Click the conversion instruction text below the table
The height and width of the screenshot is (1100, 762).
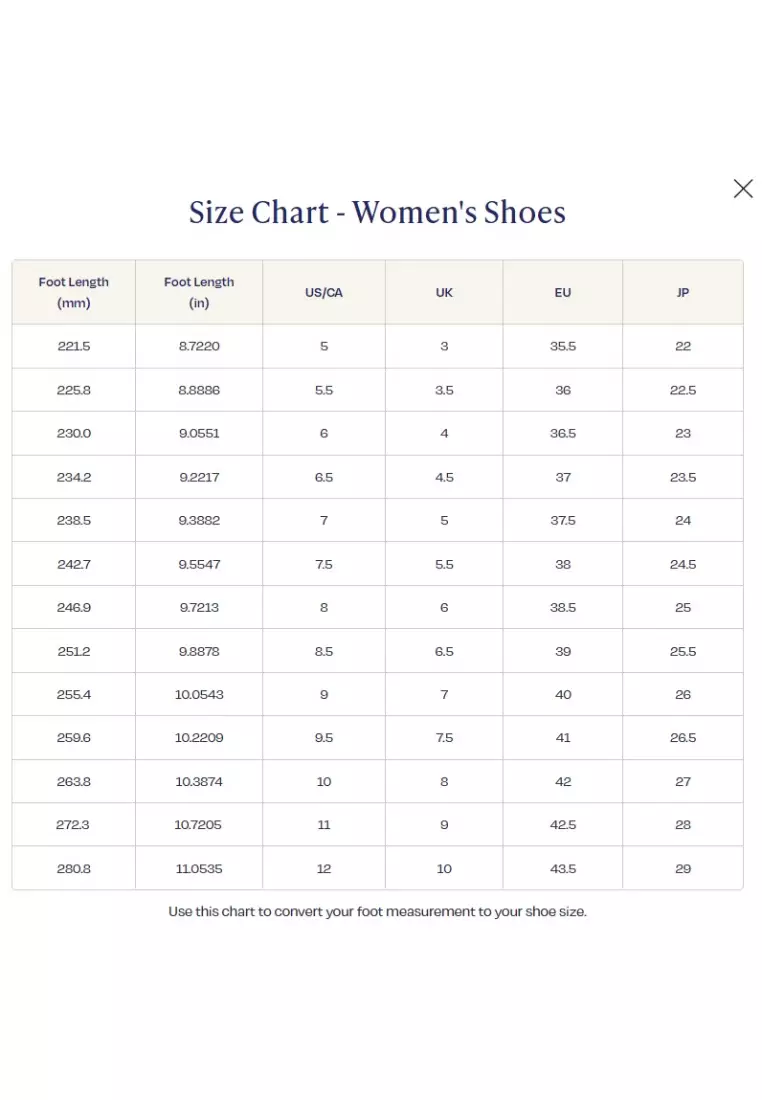tap(377, 911)
